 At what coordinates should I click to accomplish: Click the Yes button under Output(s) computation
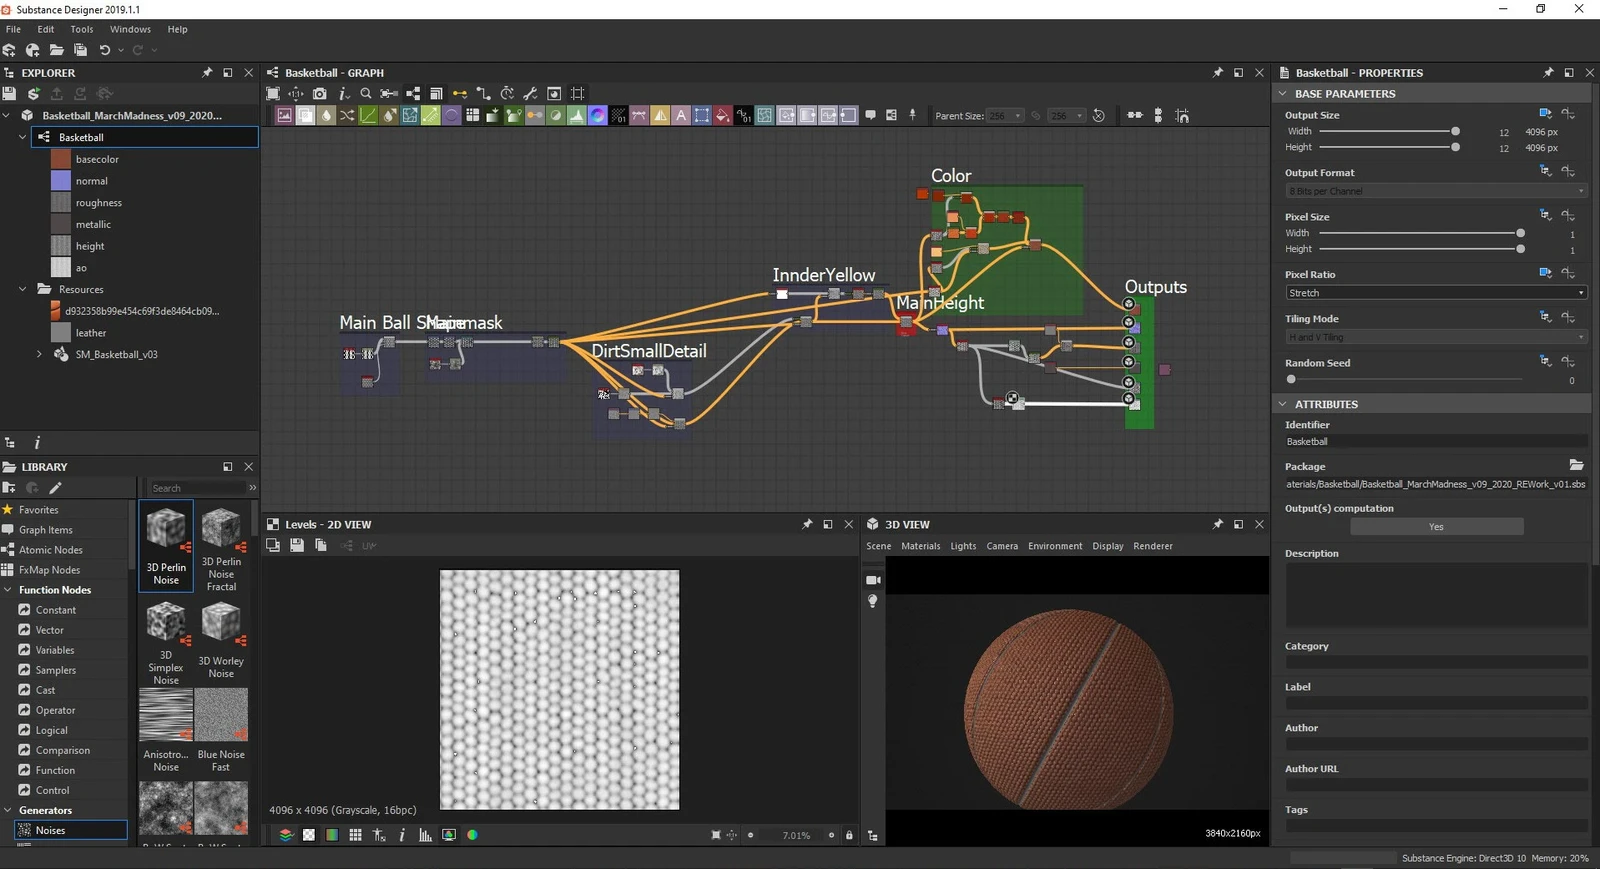coord(1435,527)
